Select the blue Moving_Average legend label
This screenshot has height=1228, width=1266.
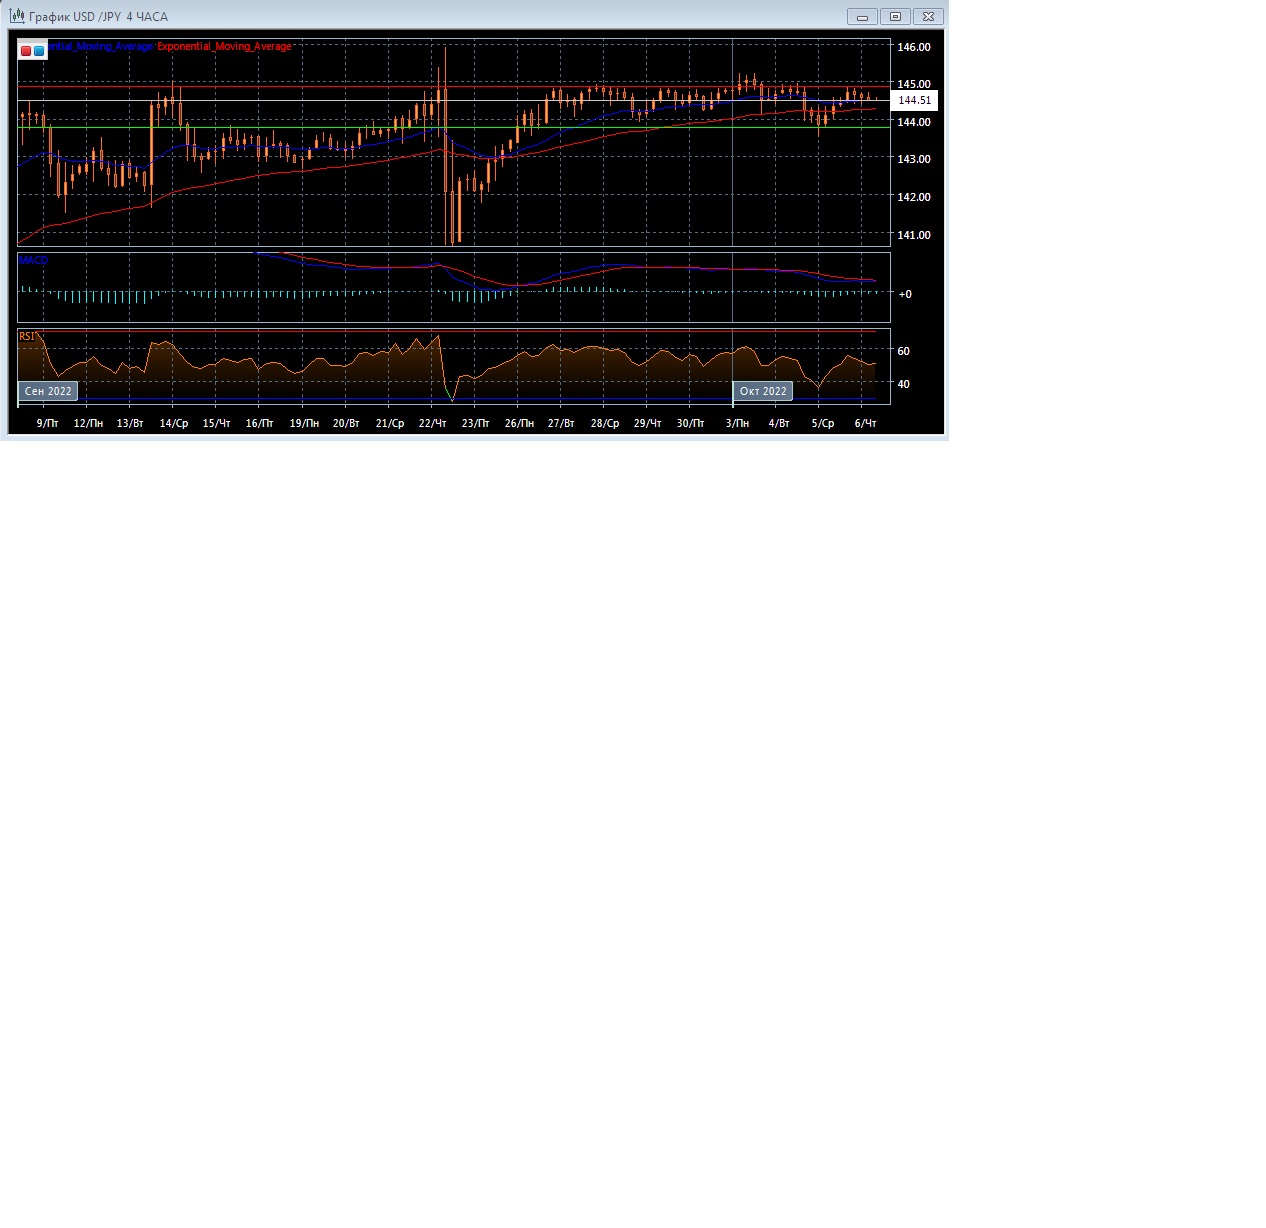point(100,47)
